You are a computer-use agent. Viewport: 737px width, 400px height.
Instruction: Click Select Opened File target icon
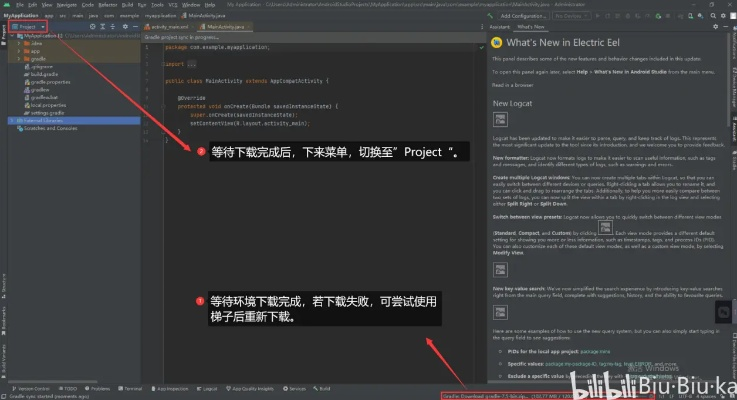[93, 27]
